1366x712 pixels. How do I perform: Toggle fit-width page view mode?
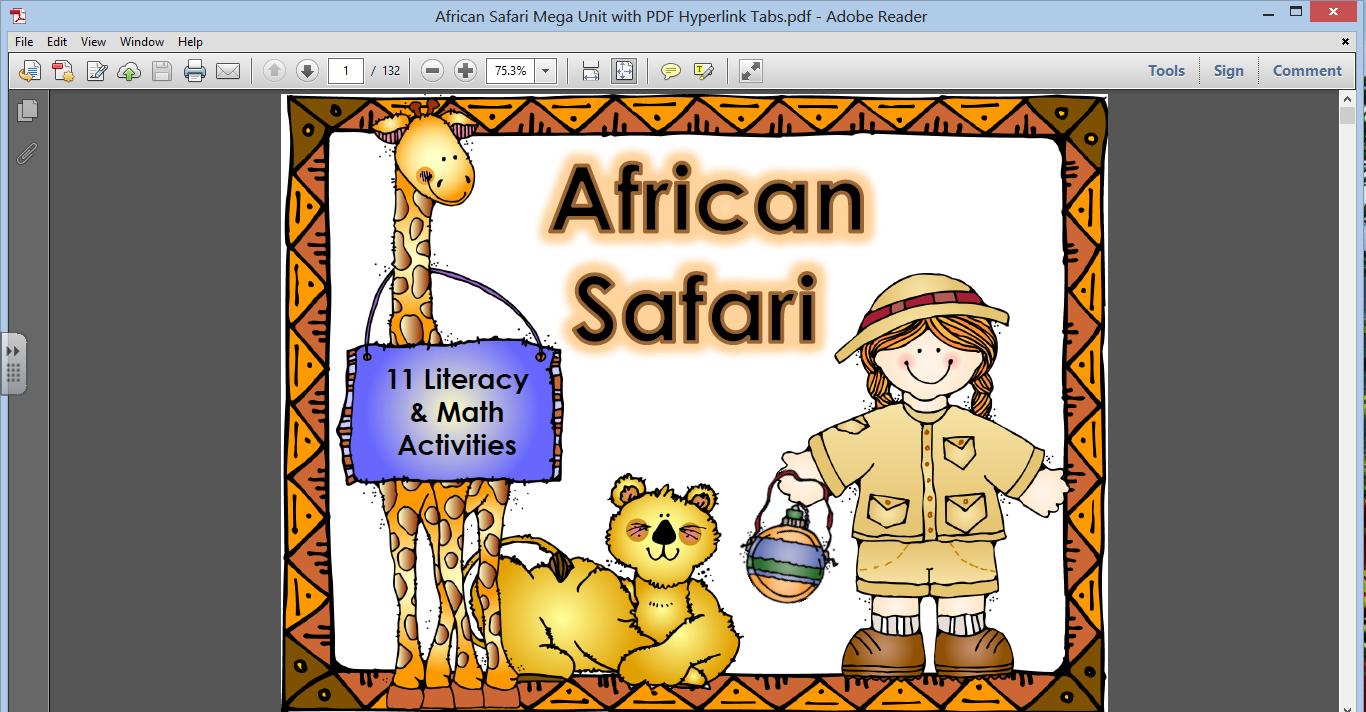coord(589,70)
